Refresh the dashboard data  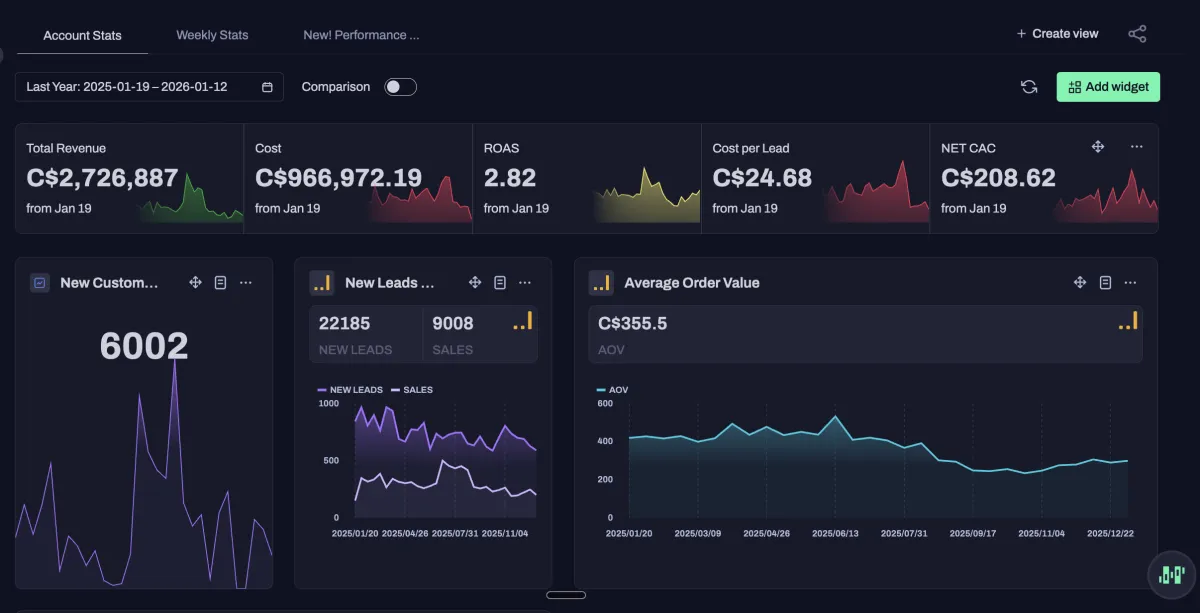[1029, 87]
